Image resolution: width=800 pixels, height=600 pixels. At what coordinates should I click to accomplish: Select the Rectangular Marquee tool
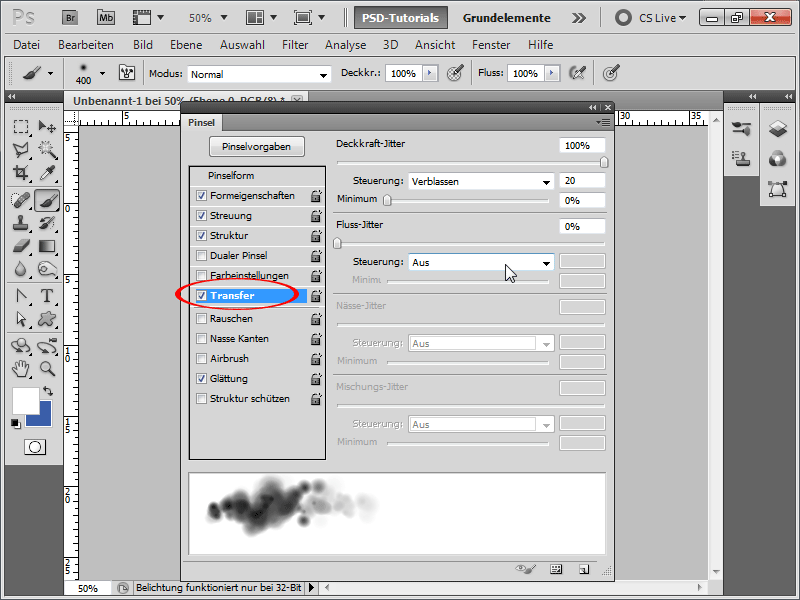click(20, 126)
